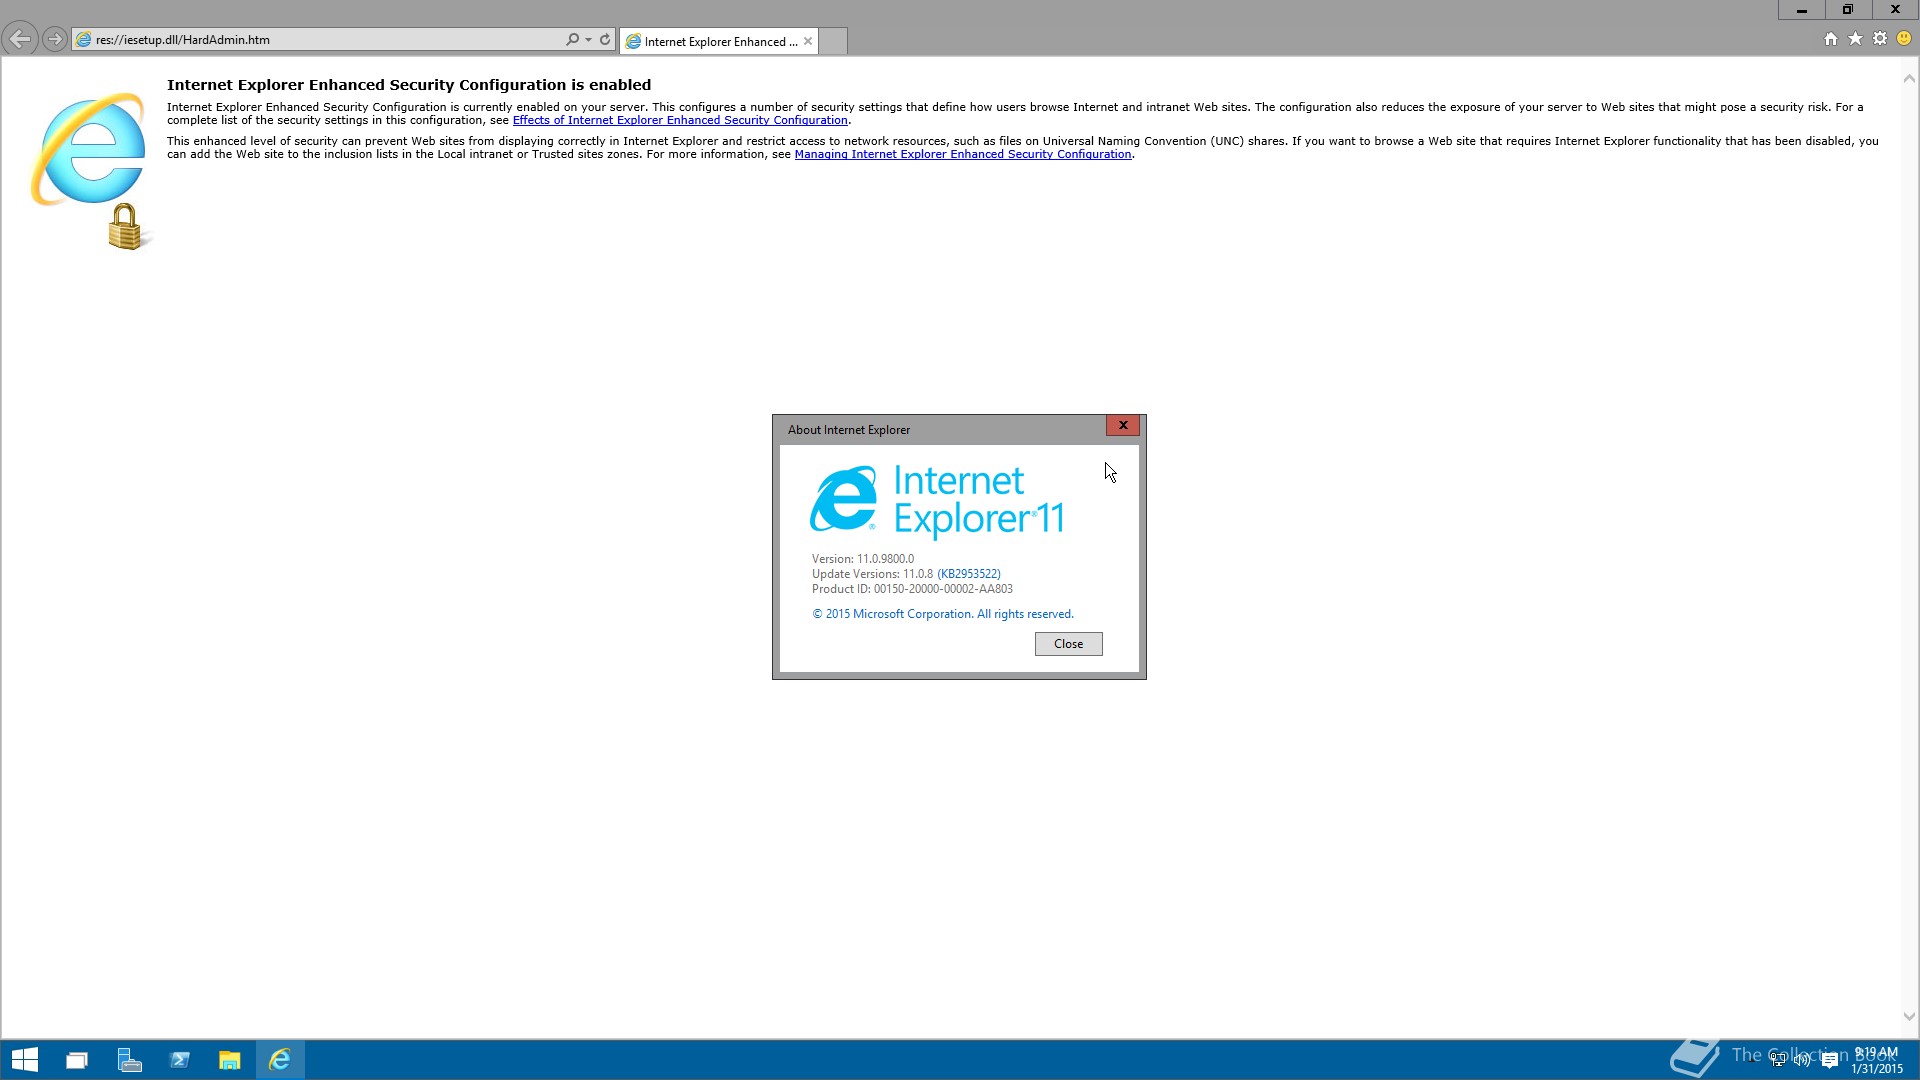Click the page scrollbar up arrow
Image resolution: width=1920 pixels, height=1080 pixels.
[1909, 78]
